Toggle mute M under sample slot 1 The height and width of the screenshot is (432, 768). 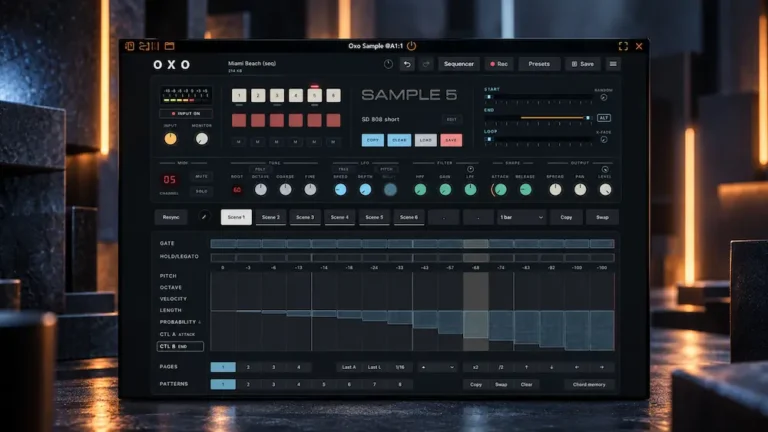pyautogui.click(x=239, y=142)
